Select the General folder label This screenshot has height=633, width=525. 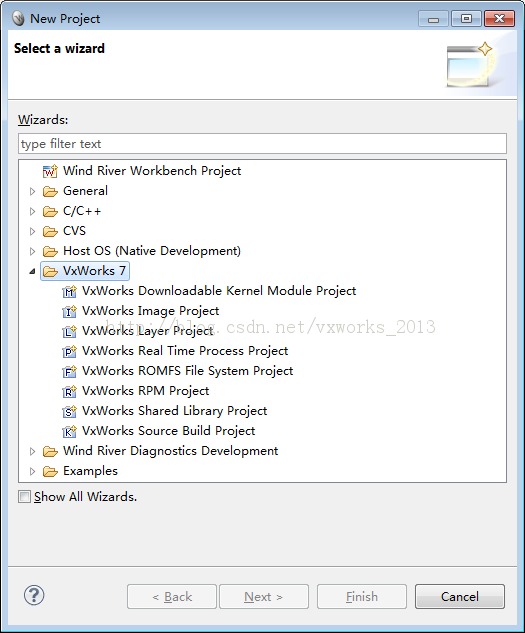coord(85,191)
